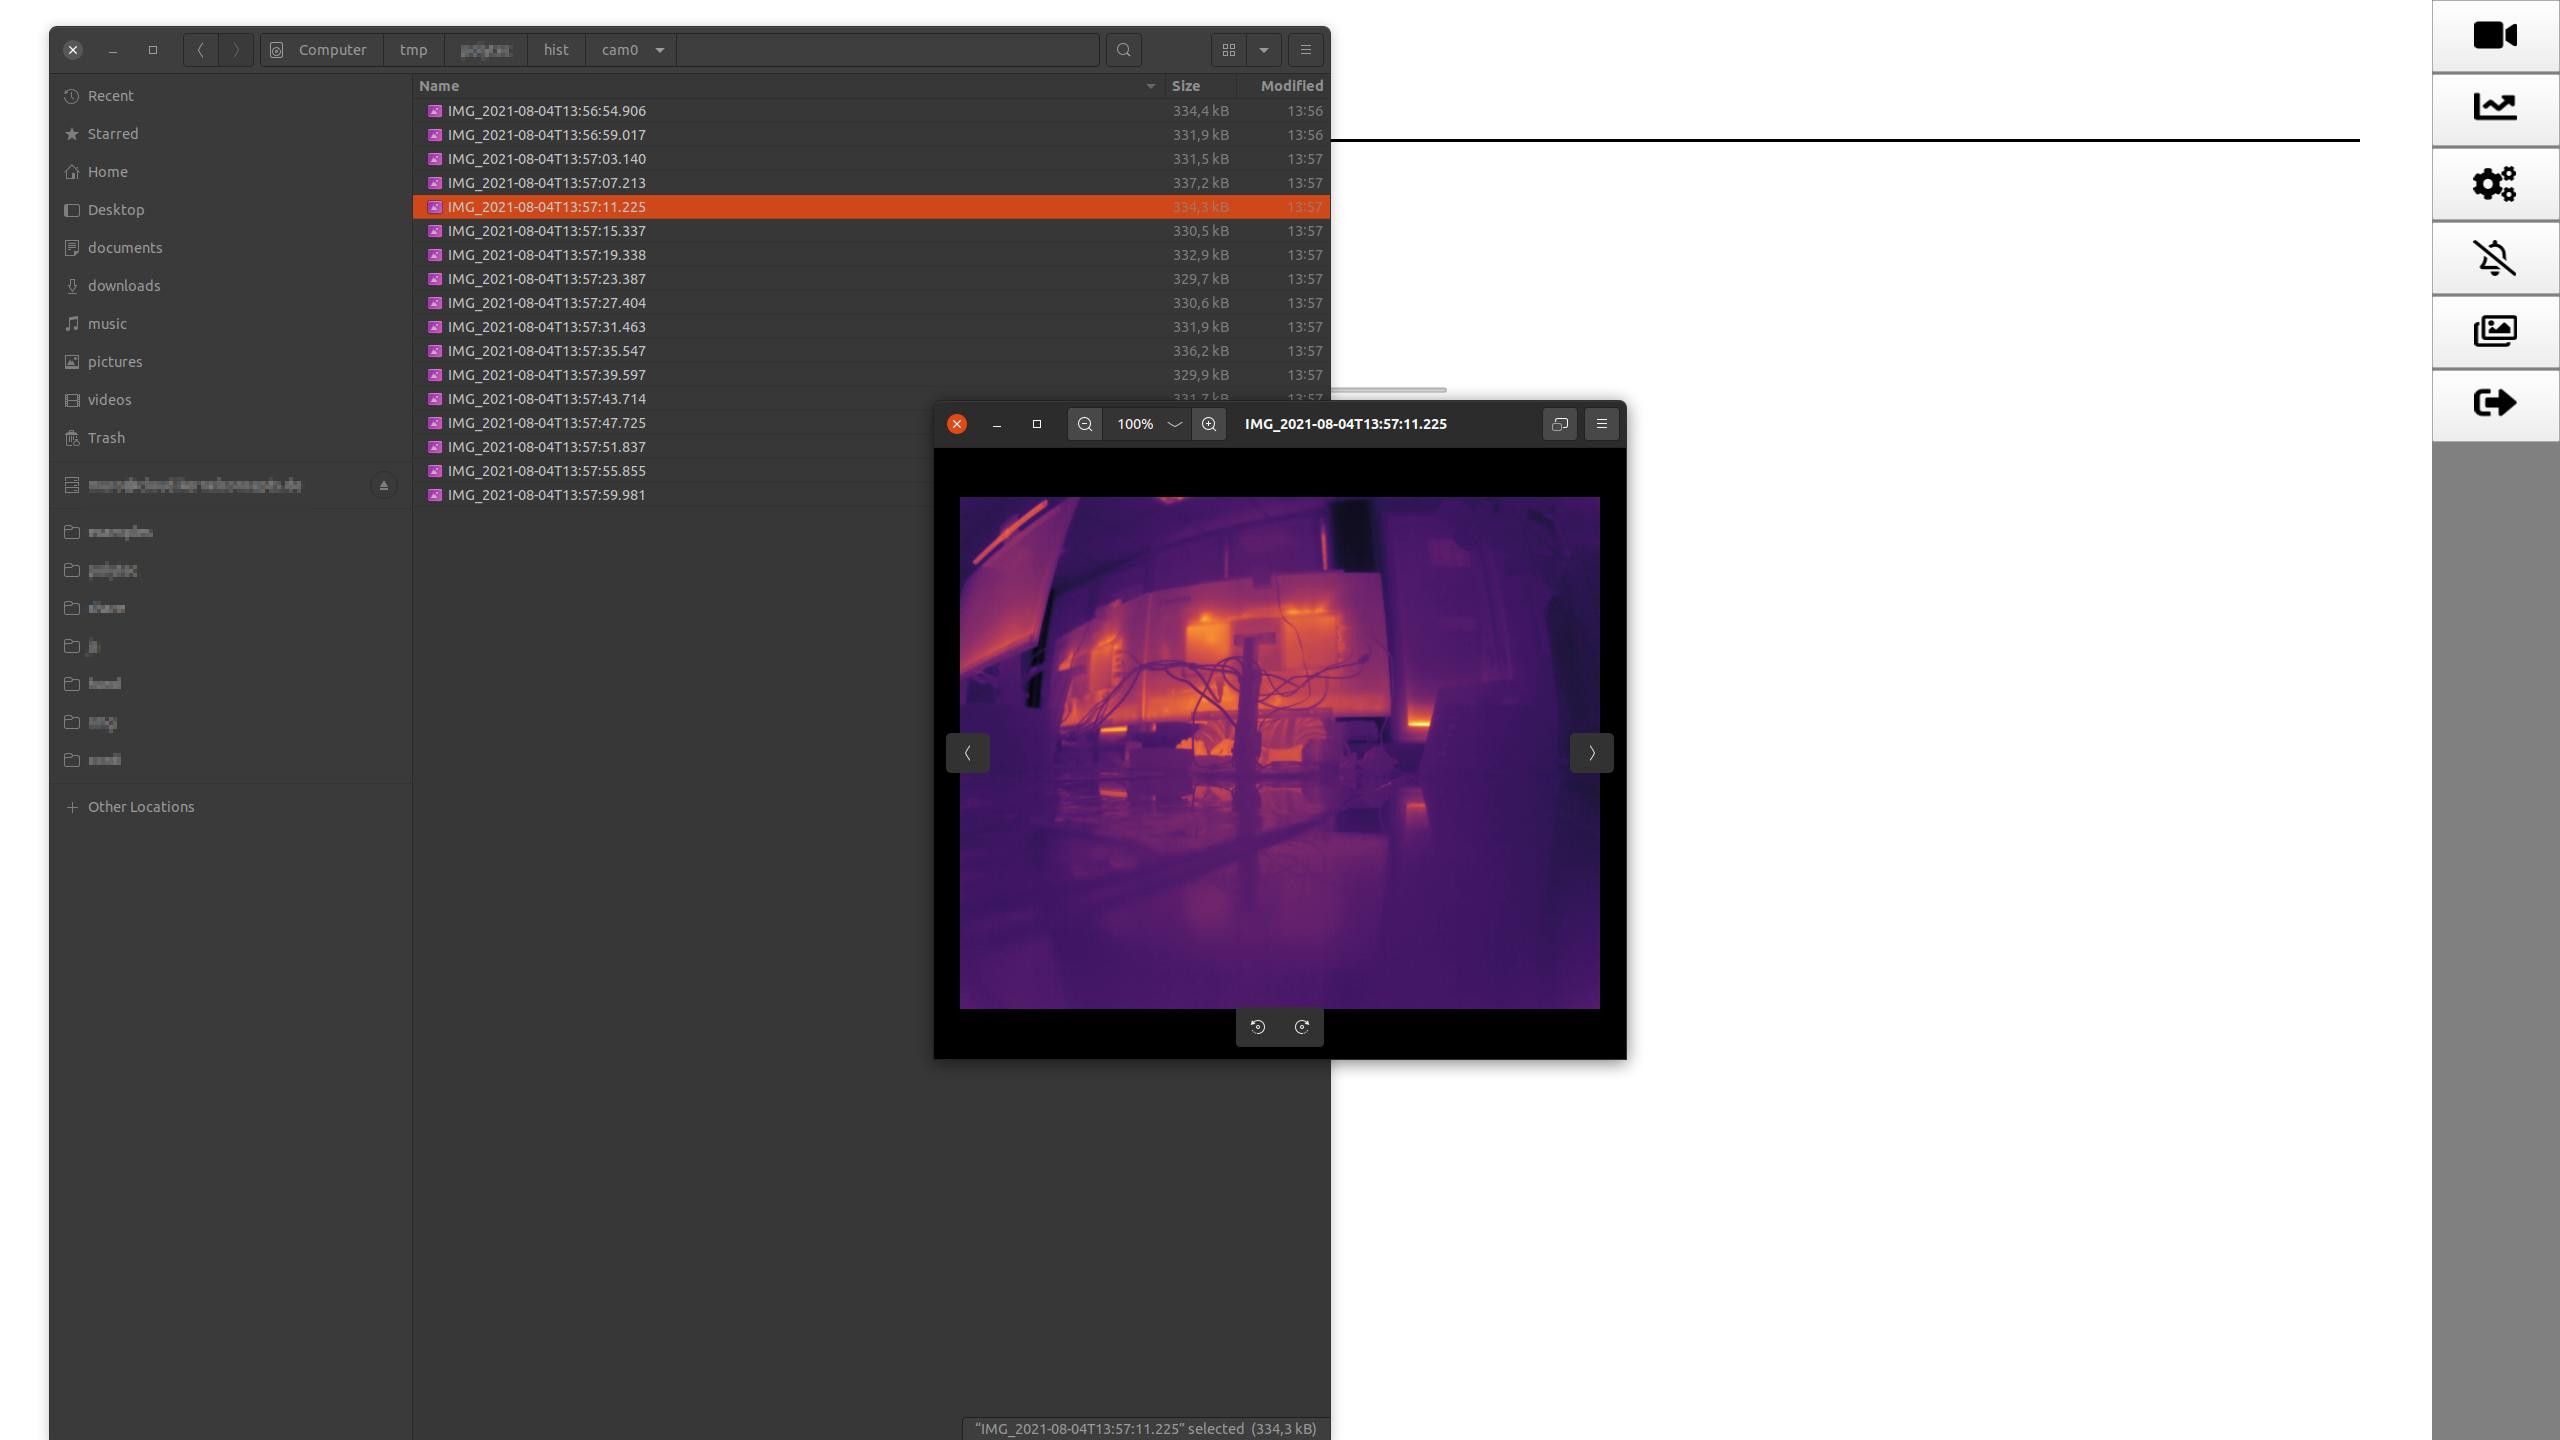This screenshot has height=1440, width=2560.
Task: Rotate image clockwise in viewer
Action: click(1302, 1027)
